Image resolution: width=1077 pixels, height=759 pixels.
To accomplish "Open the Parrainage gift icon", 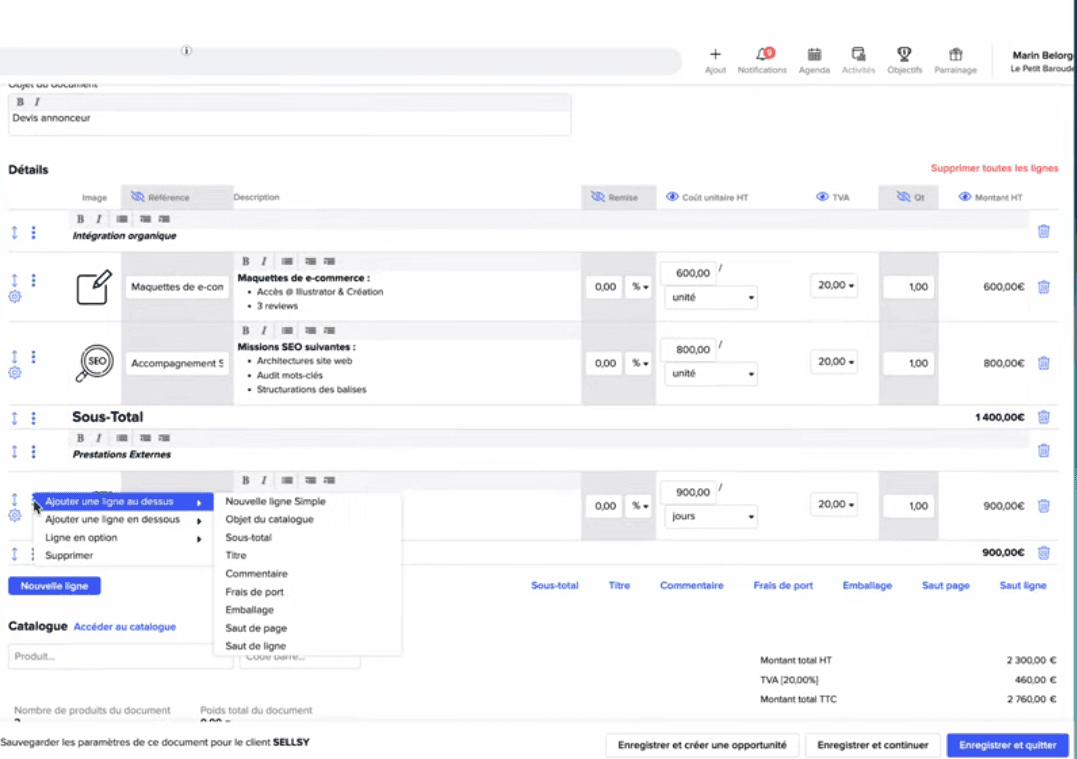I will (955, 54).
